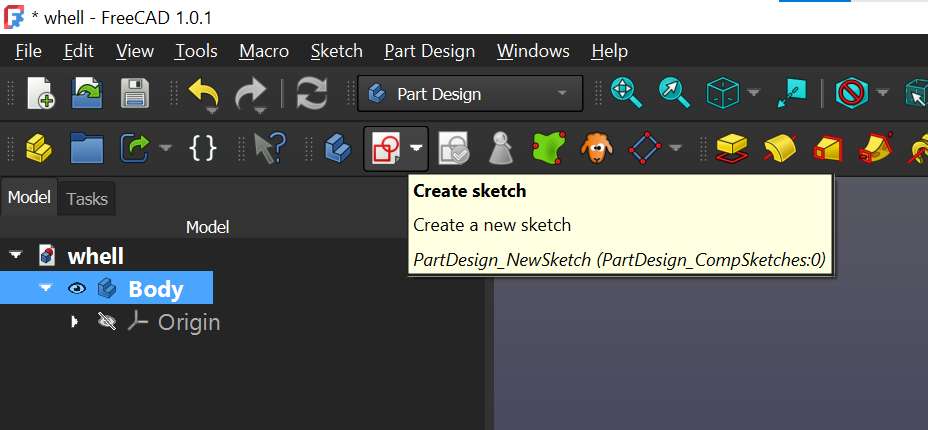The height and width of the screenshot is (430, 928).
Task: Open the undo history dropdown arrow
Action: [211, 111]
